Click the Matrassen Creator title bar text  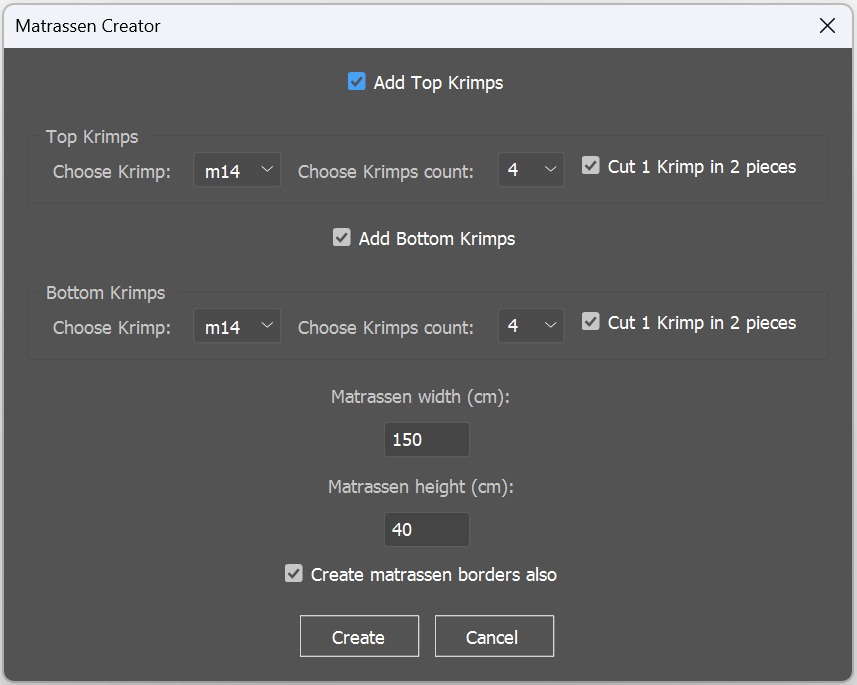click(88, 26)
